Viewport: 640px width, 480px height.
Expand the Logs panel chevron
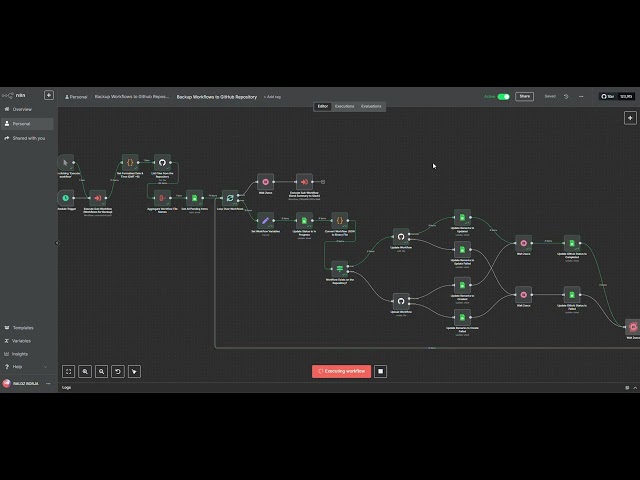tap(635, 388)
